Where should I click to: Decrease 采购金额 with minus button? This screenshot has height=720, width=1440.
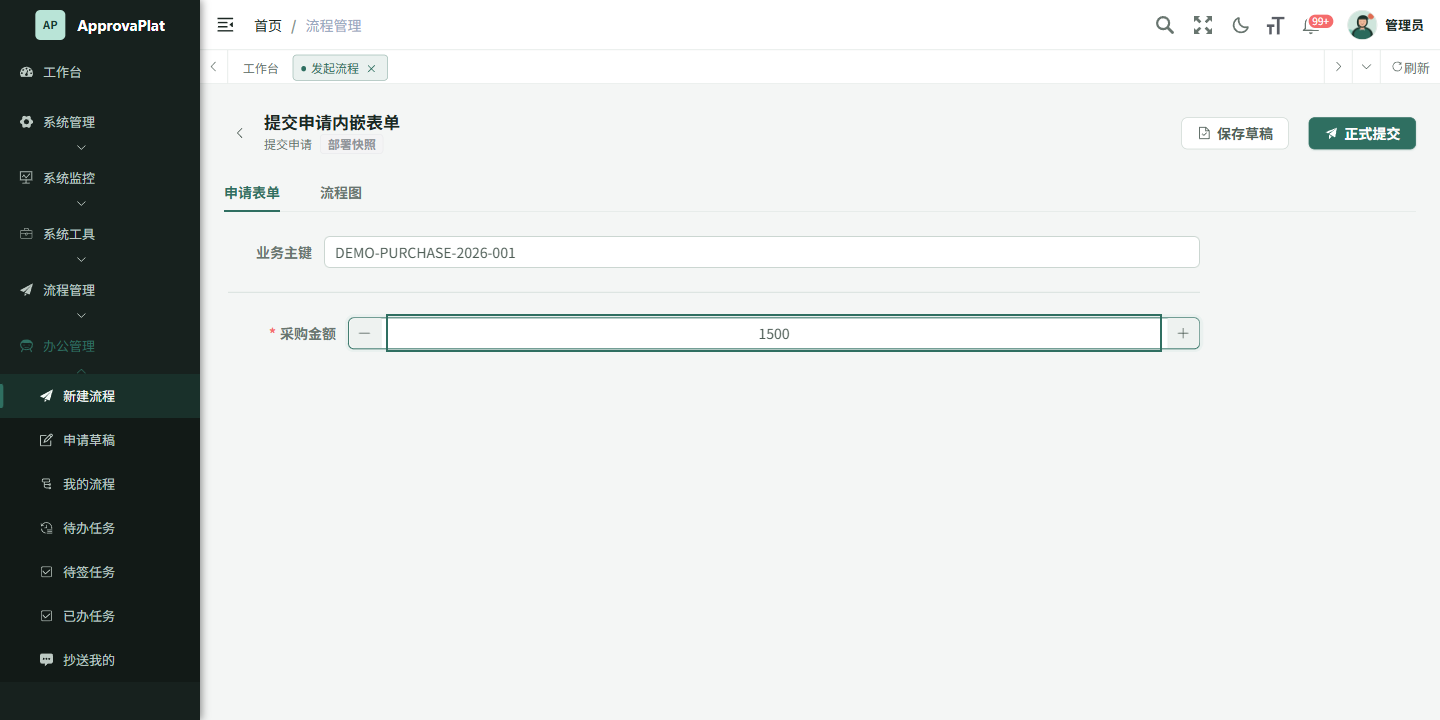(365, 333)
